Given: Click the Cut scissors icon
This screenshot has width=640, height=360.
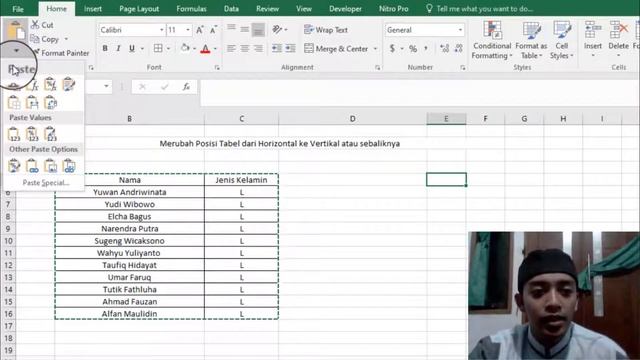Looking at the screenshot, I should point(36,25).
